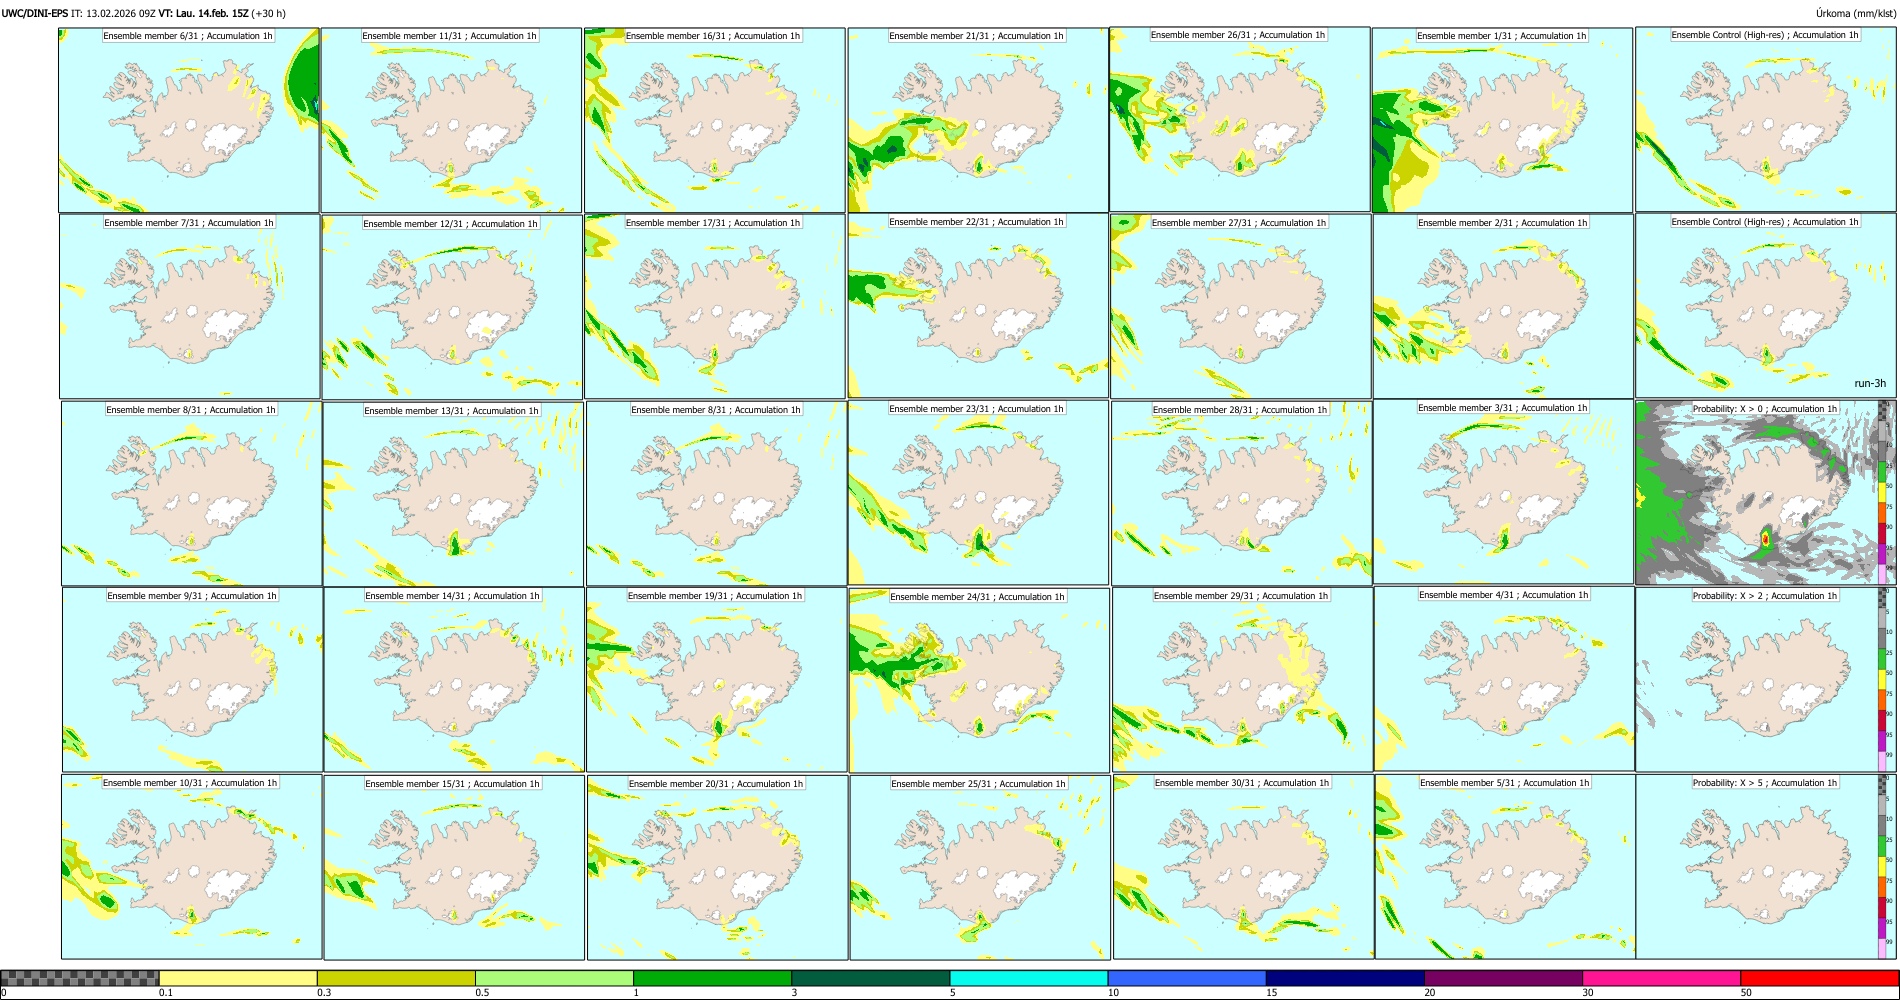Select the Ensemble member 9/31 map
Image resolution: width=1900 pixels, height=1000 pixels.
[x=192, y=680]
